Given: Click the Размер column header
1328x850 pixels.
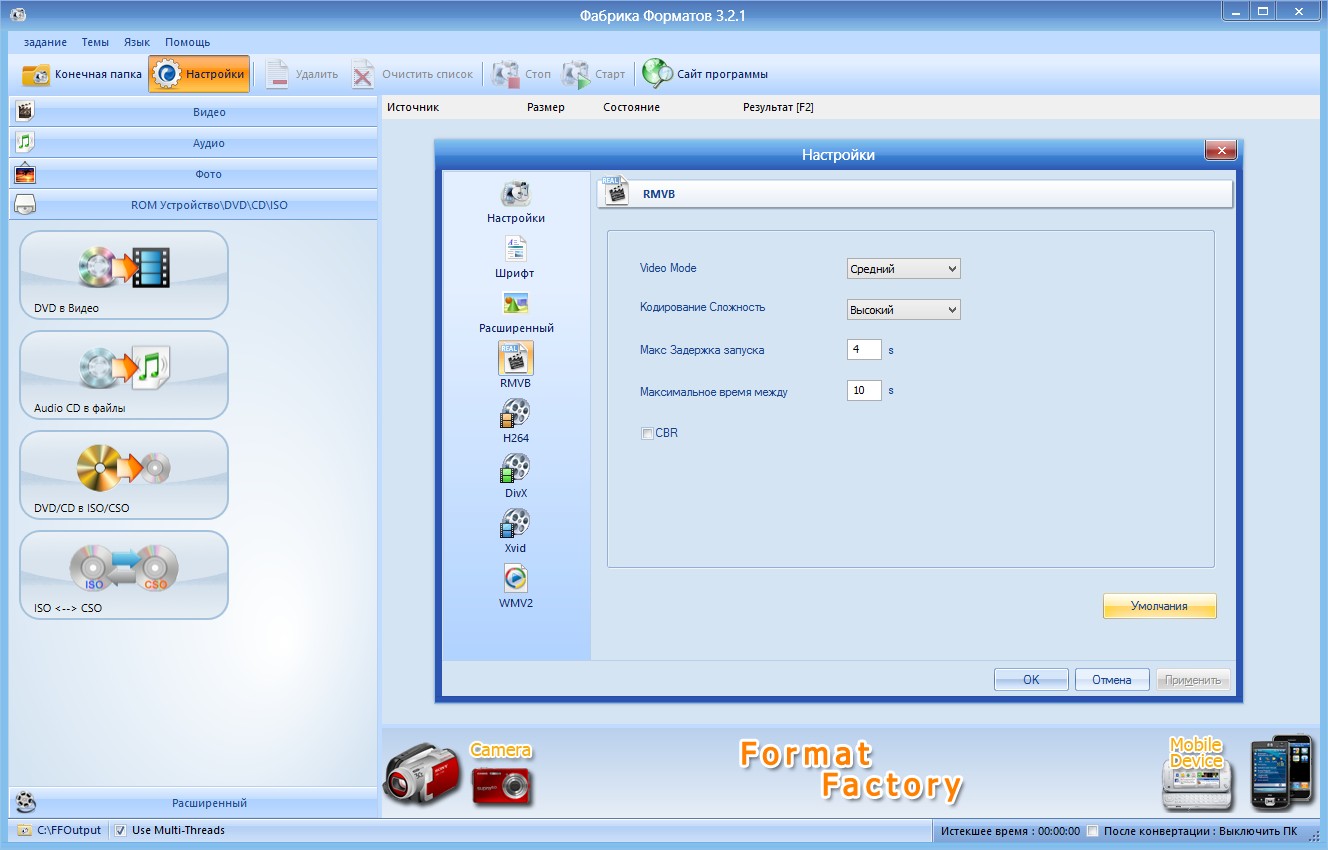Looking at the screenshot, I should [545, 107].
